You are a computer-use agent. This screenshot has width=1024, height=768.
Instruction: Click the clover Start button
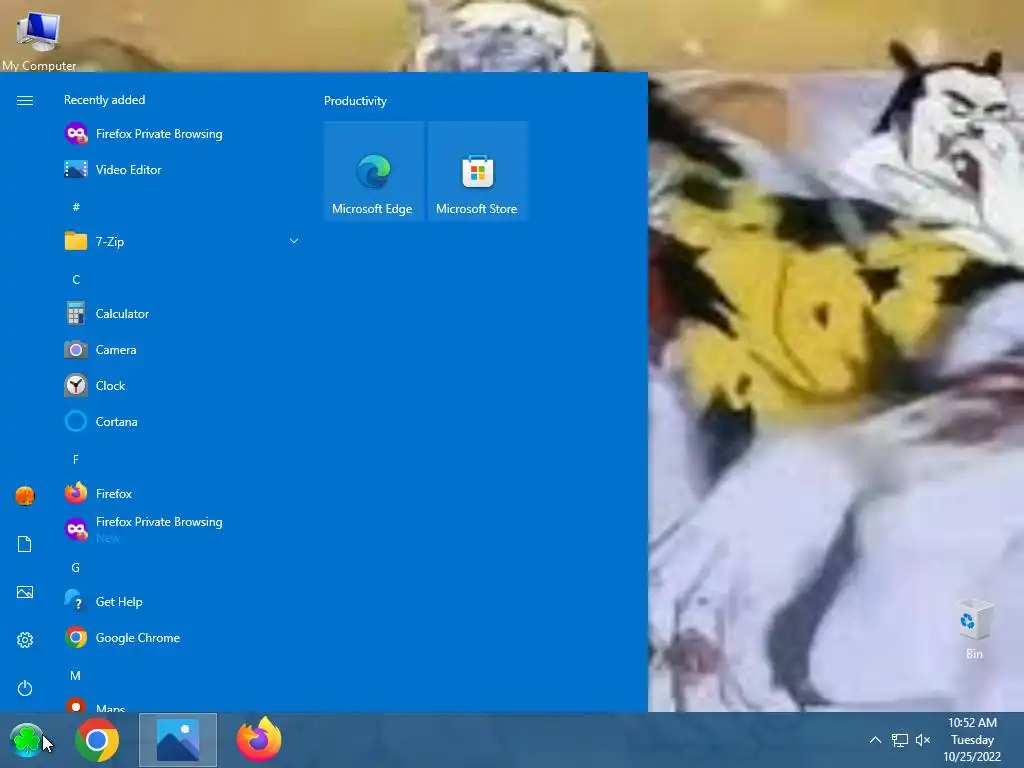[x=26, y=740]
